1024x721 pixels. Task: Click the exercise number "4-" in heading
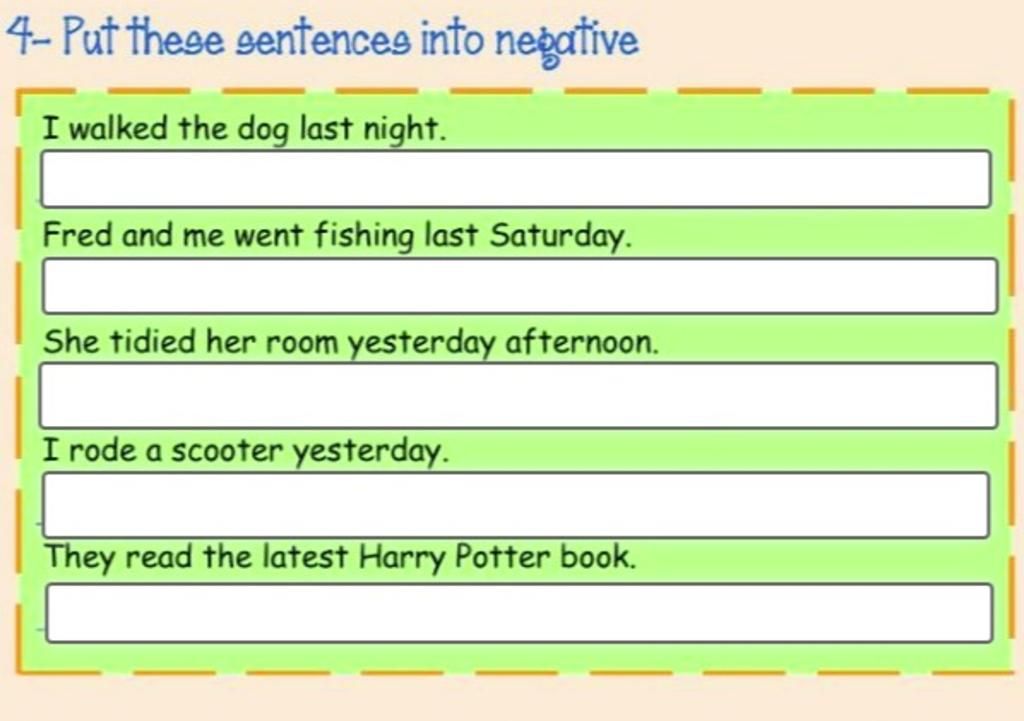coord(31,37)
